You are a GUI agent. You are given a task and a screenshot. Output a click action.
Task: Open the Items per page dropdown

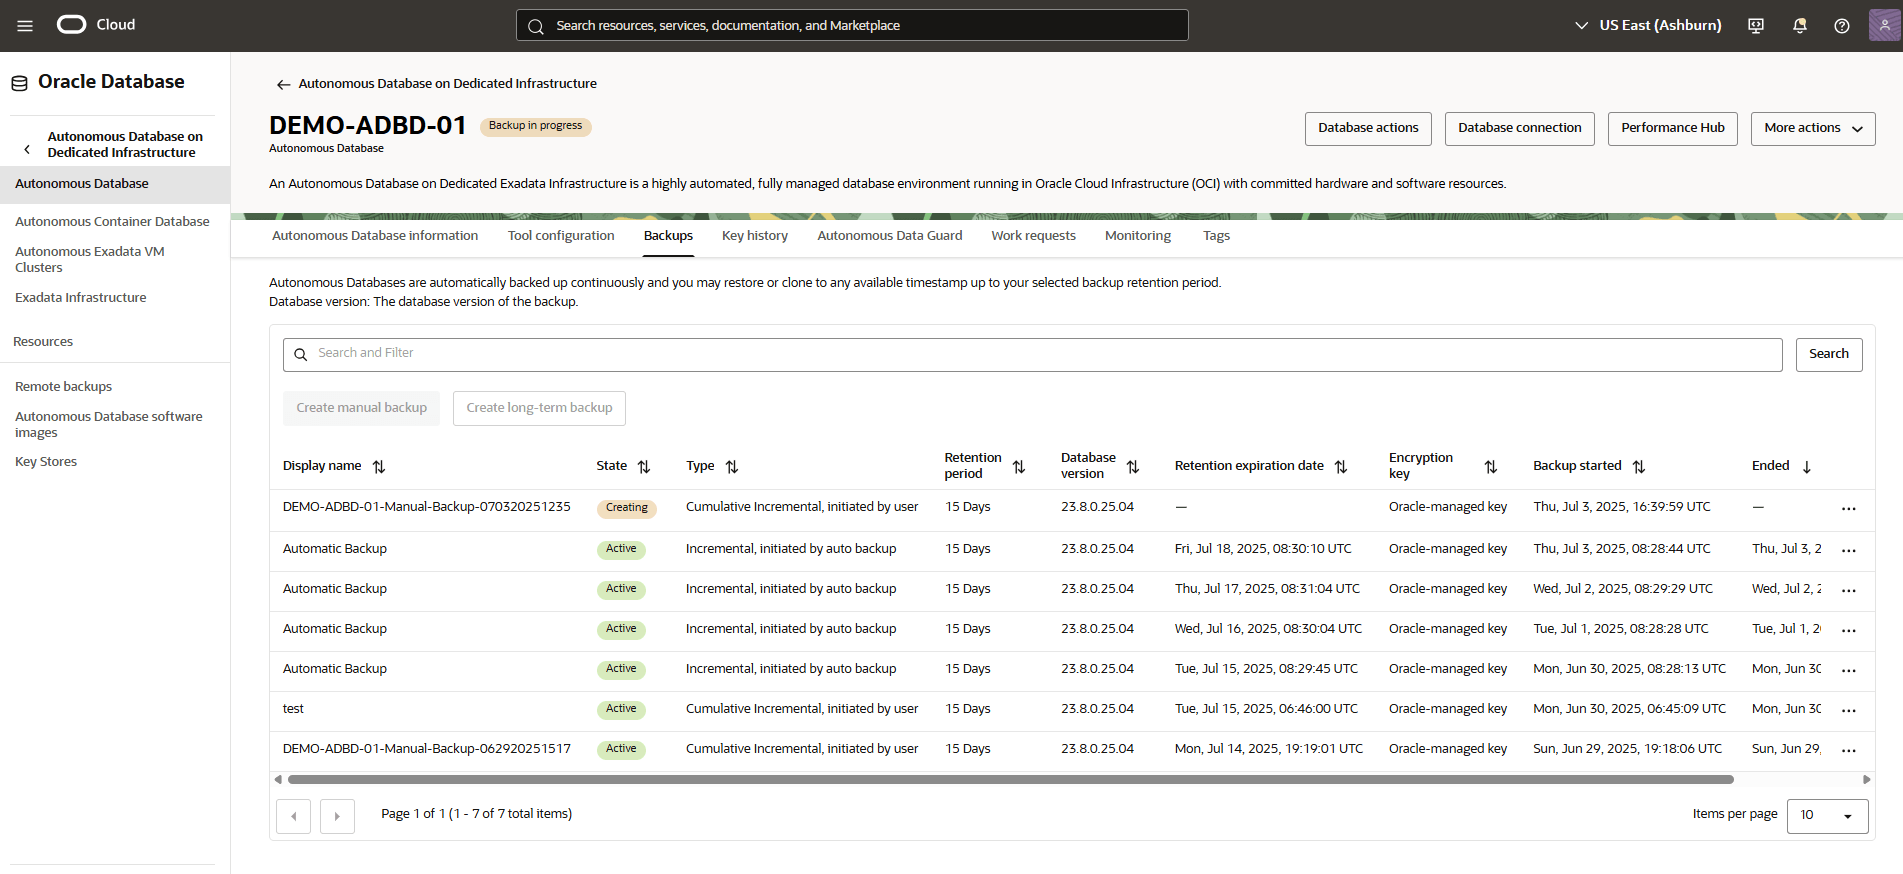pyautogui.click(x=1827, y=815)
